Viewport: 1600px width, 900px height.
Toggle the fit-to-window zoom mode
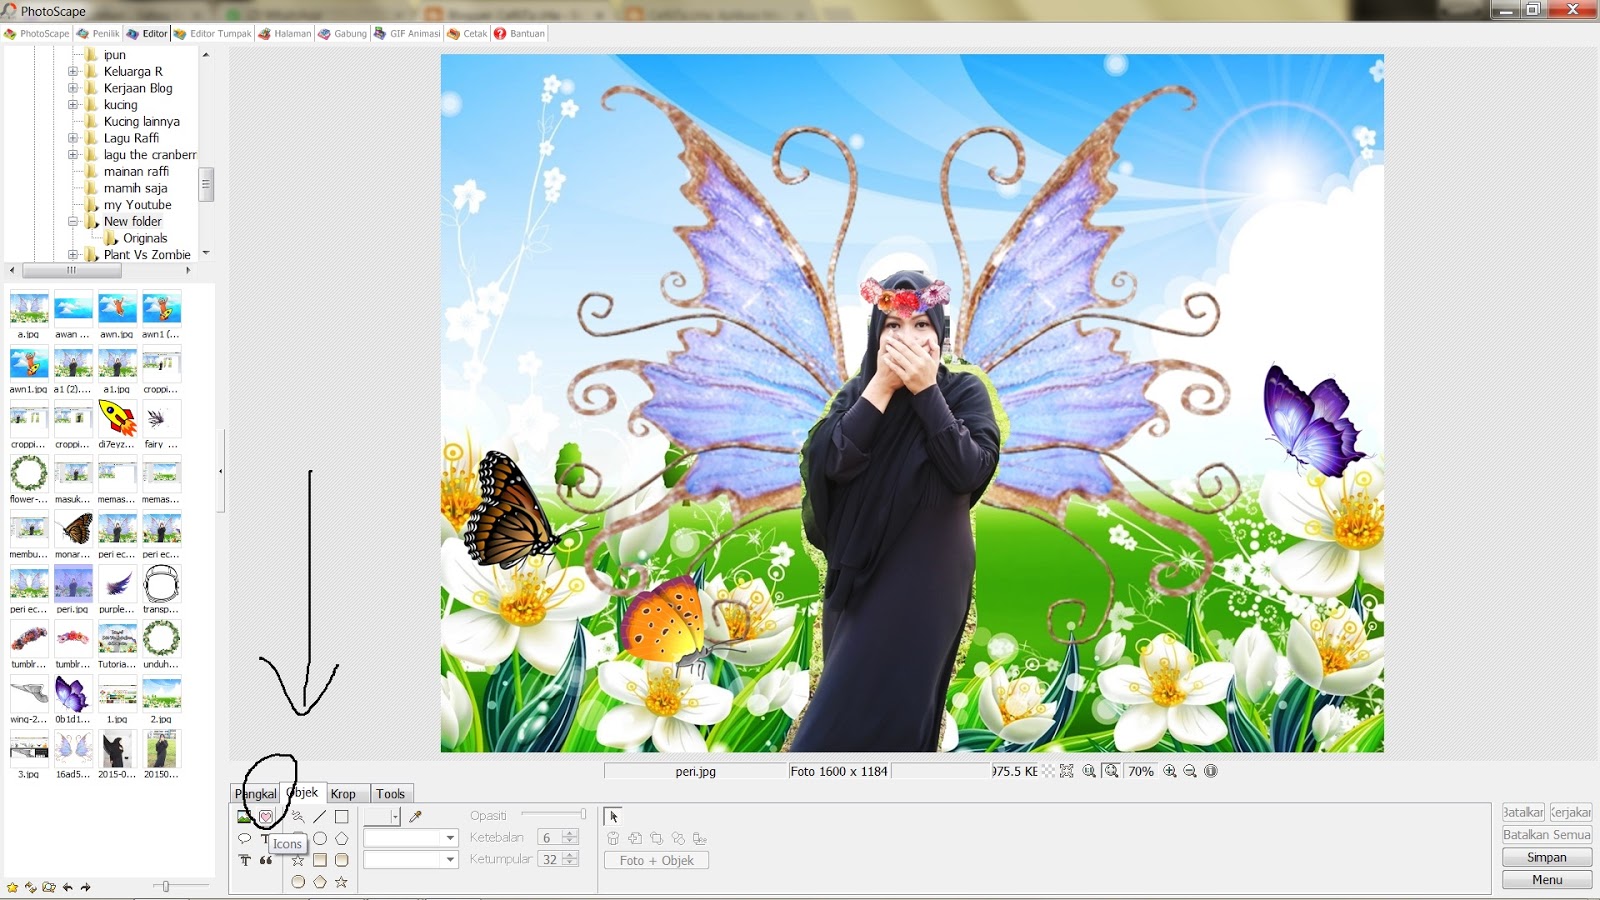tap(1110, 771)
